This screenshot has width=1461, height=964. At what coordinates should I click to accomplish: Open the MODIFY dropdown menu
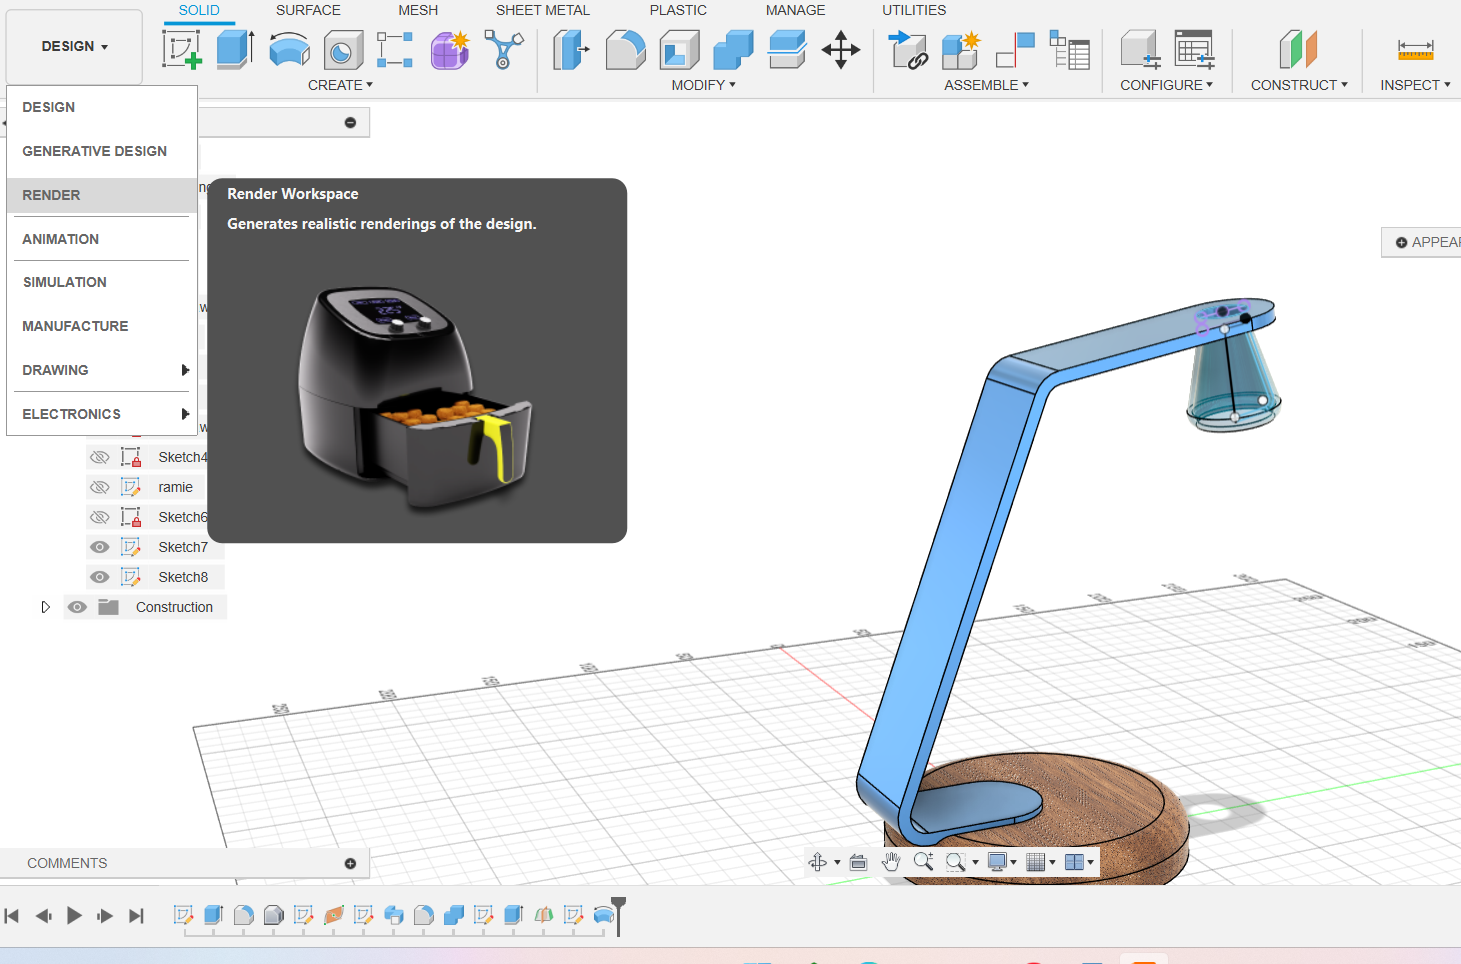click(x=703, y=85)
